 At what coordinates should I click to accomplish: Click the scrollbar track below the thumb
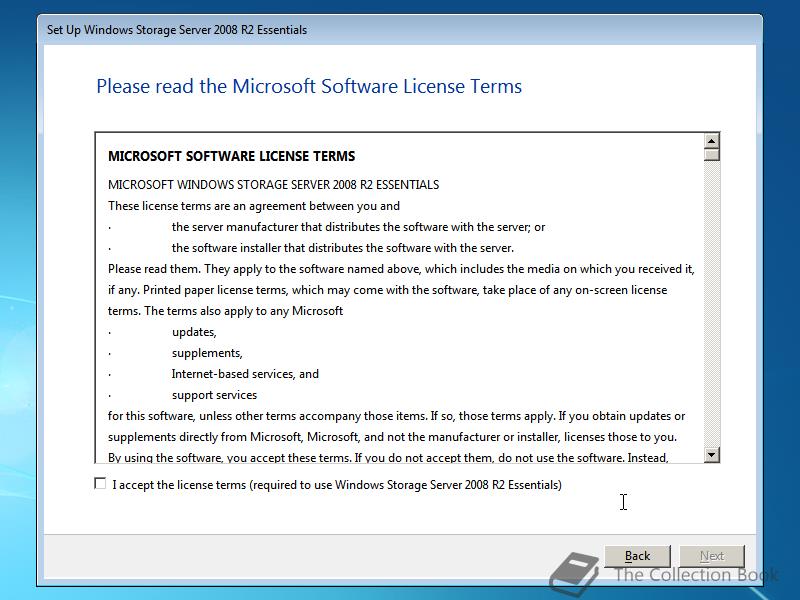click(711, 304)
